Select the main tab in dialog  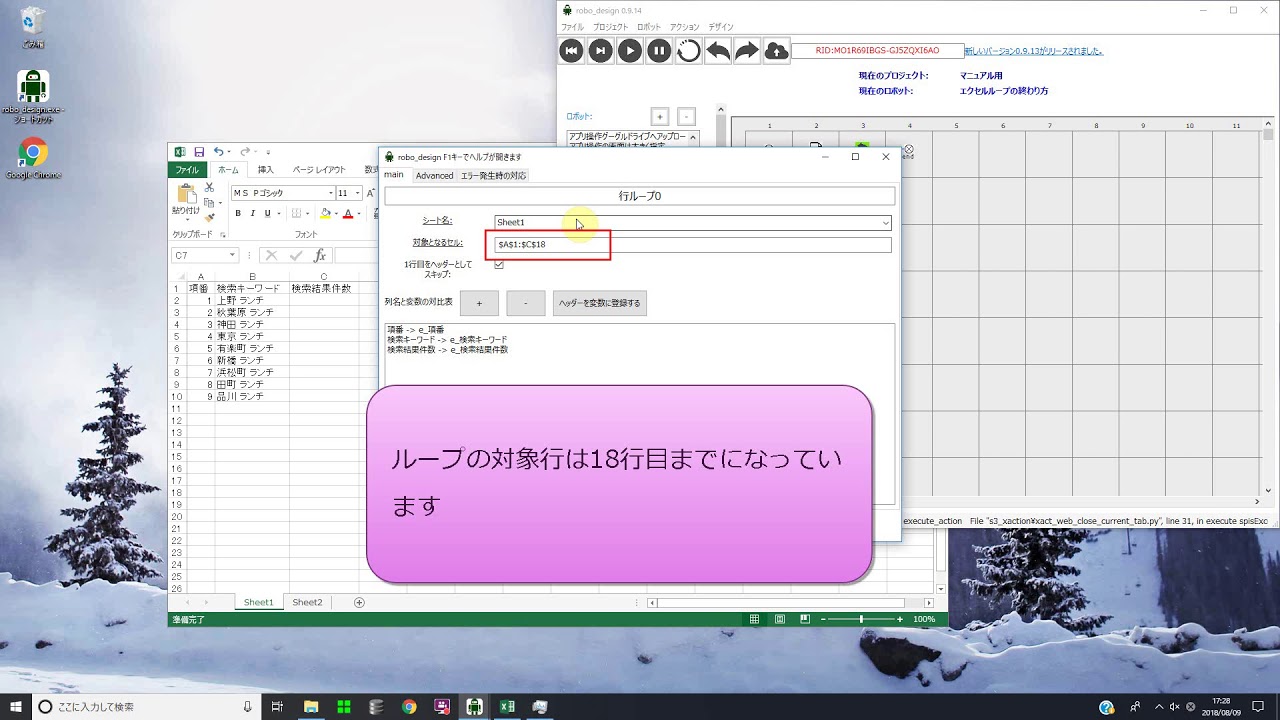pos(394,175)
